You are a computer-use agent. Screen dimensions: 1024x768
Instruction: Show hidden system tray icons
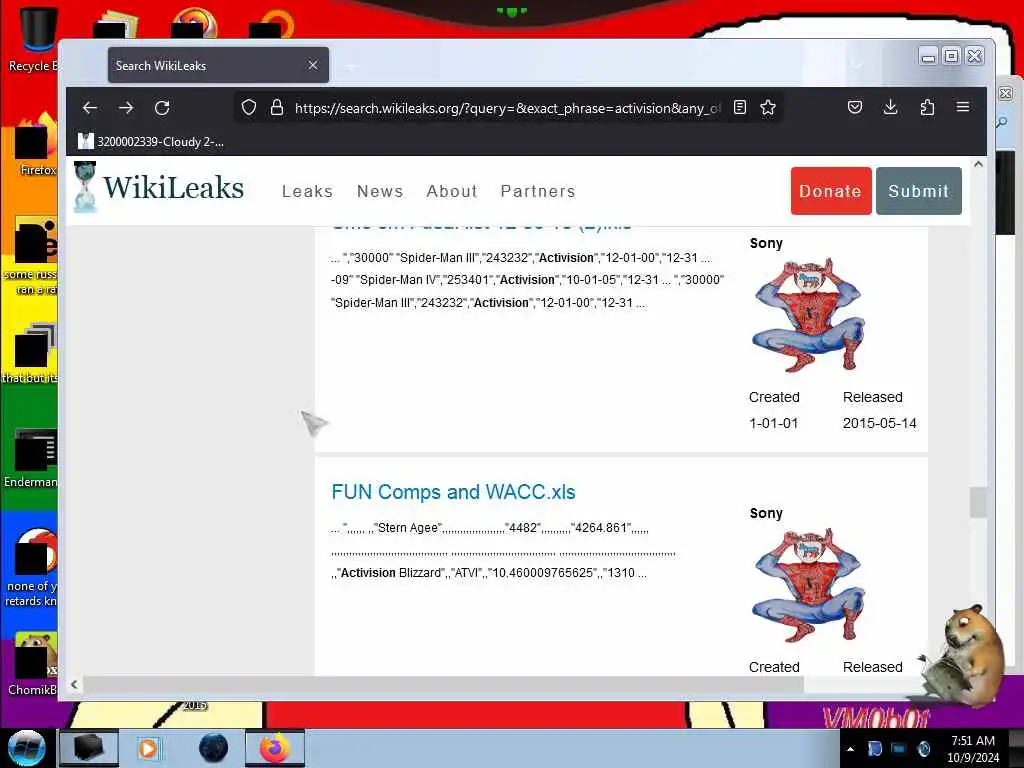(x=850, y=749)
